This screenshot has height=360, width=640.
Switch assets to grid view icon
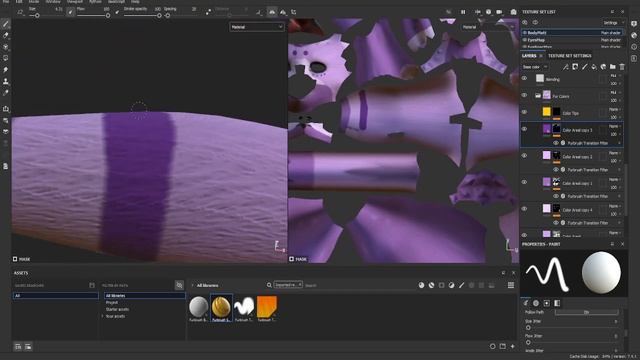(511, 285)
